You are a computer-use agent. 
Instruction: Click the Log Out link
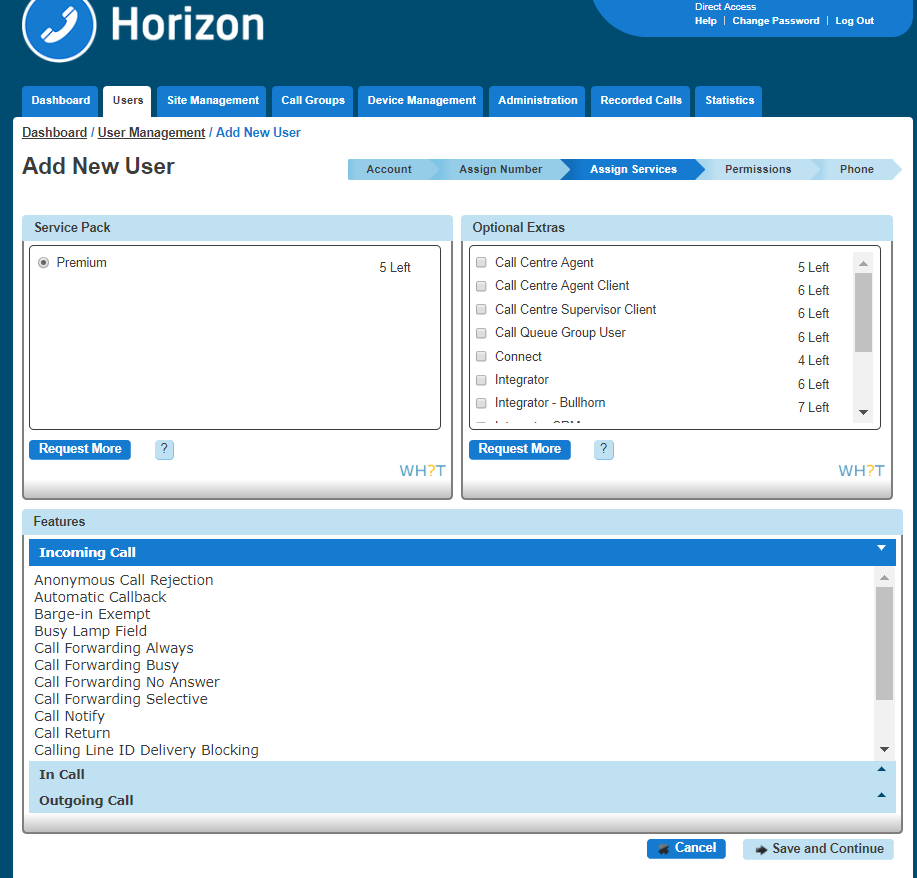pyautogui.click(x=854, y=21)
